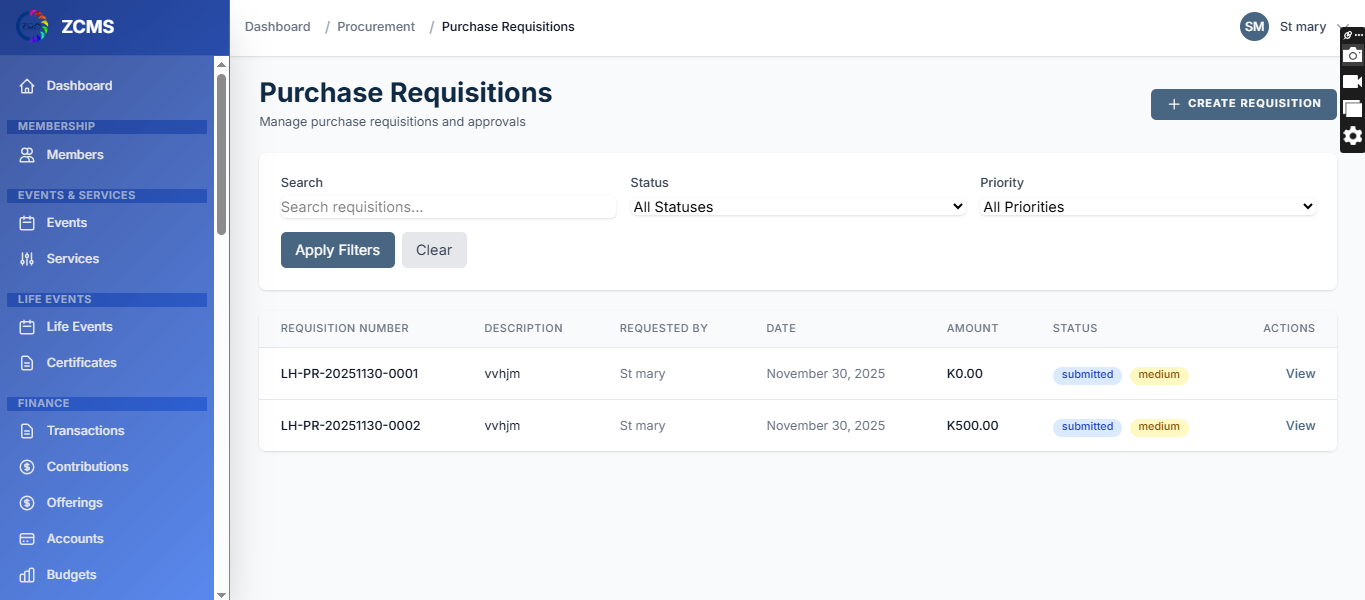
Task: Click the Certificates document icon
Action: [x=27, y=363]
